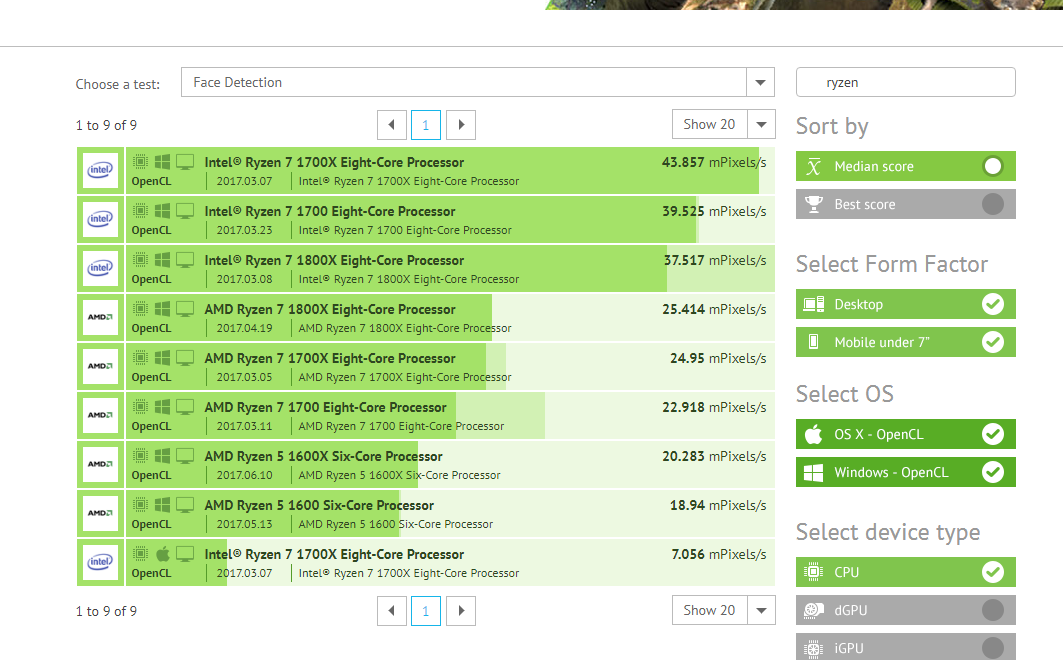Click the 25.414 mPixels/s score
The image size is (1063, 660).
pos(714,309)
